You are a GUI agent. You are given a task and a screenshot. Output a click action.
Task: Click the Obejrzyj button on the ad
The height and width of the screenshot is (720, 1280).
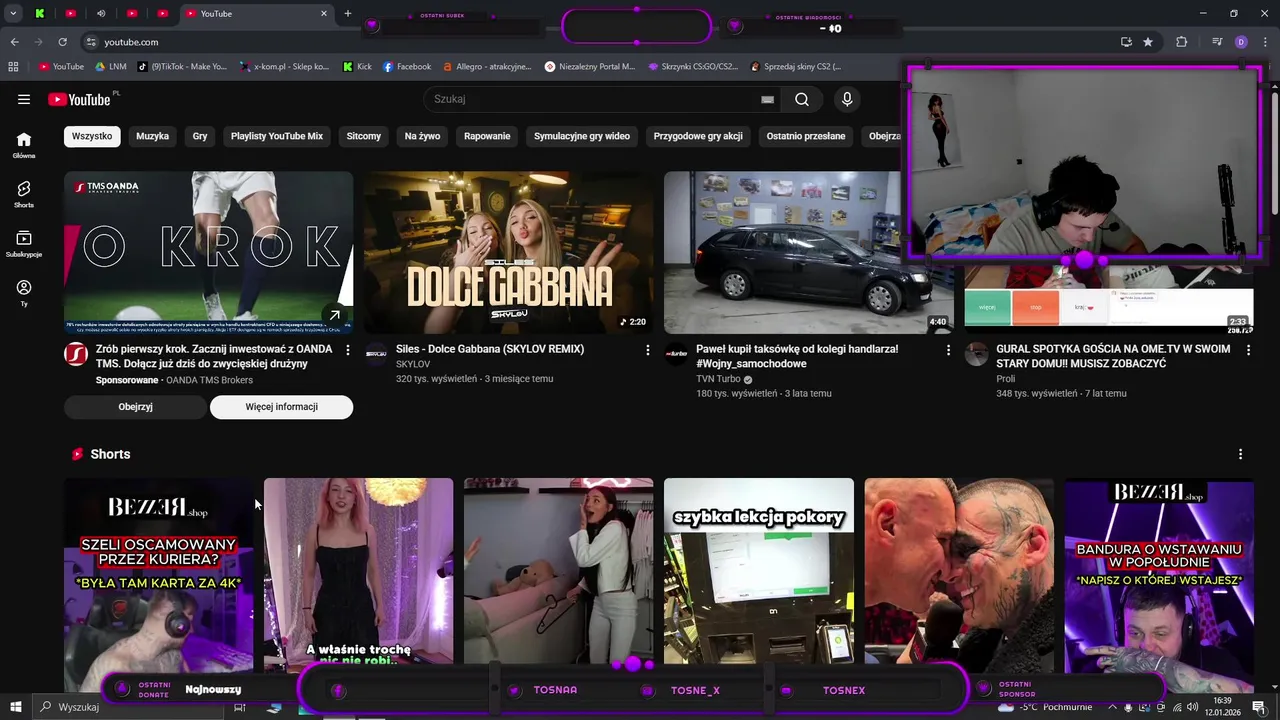135,407
